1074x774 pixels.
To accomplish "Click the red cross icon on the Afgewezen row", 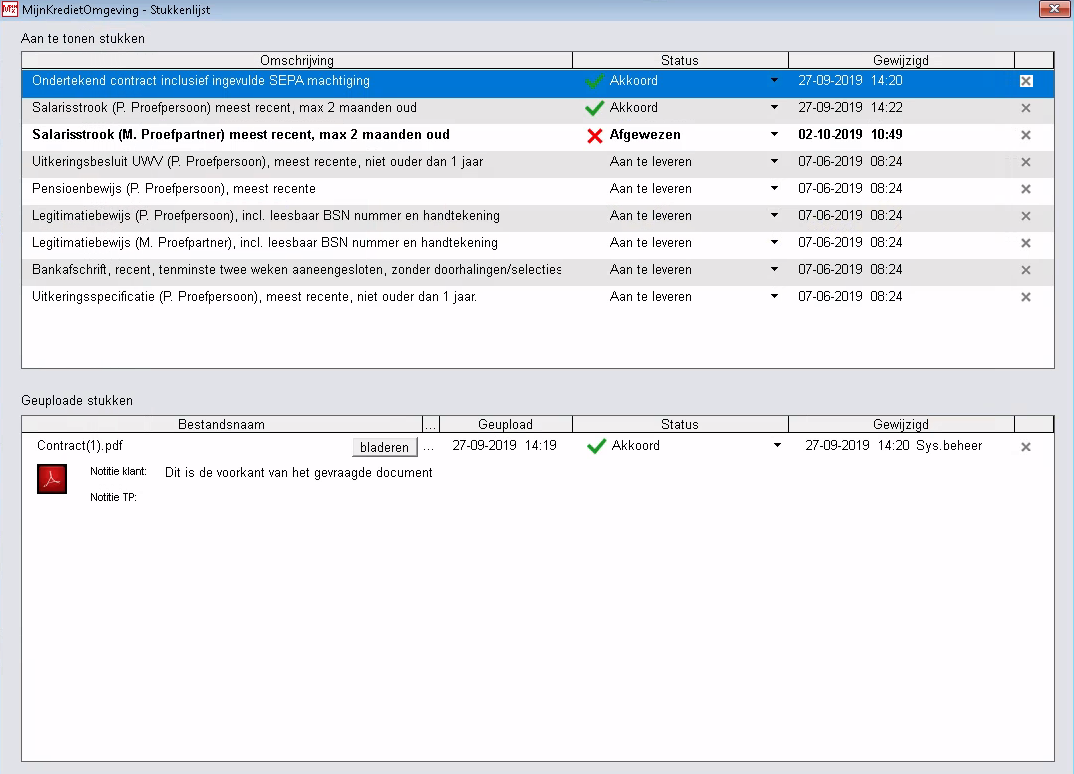I will tap(595, 135).
